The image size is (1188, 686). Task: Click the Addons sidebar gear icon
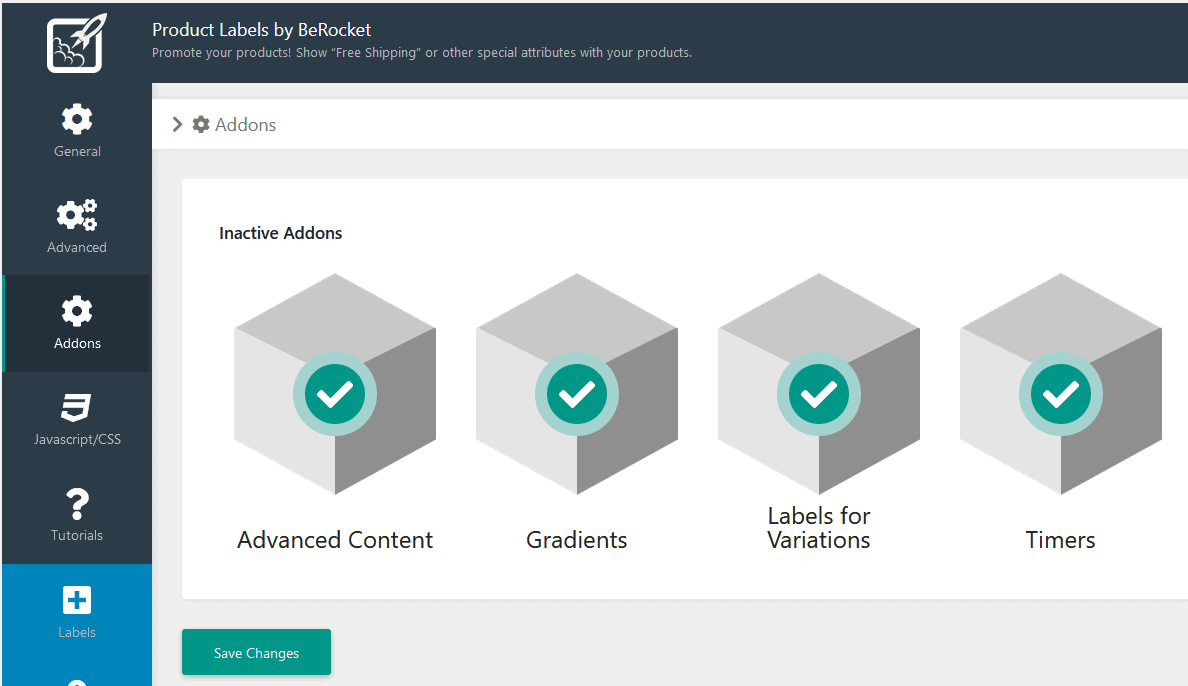coord(77,312)
